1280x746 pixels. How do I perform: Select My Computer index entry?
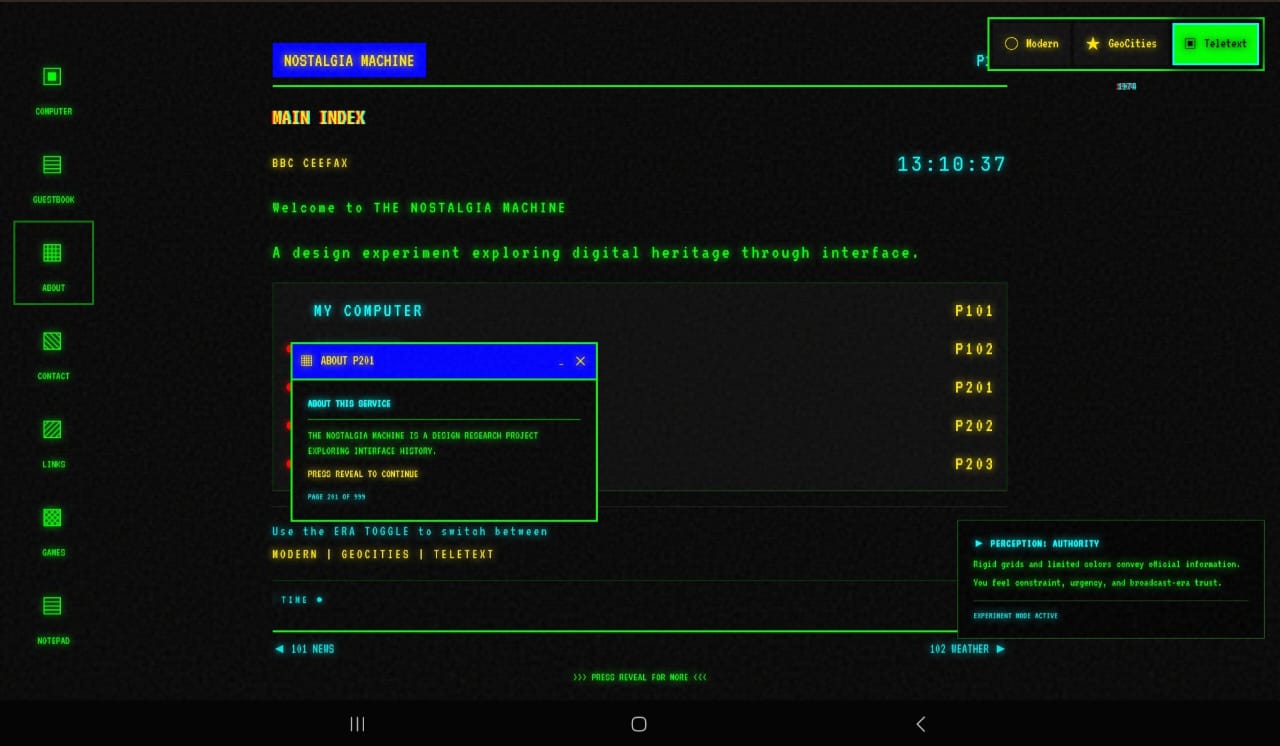pos(368,311)
